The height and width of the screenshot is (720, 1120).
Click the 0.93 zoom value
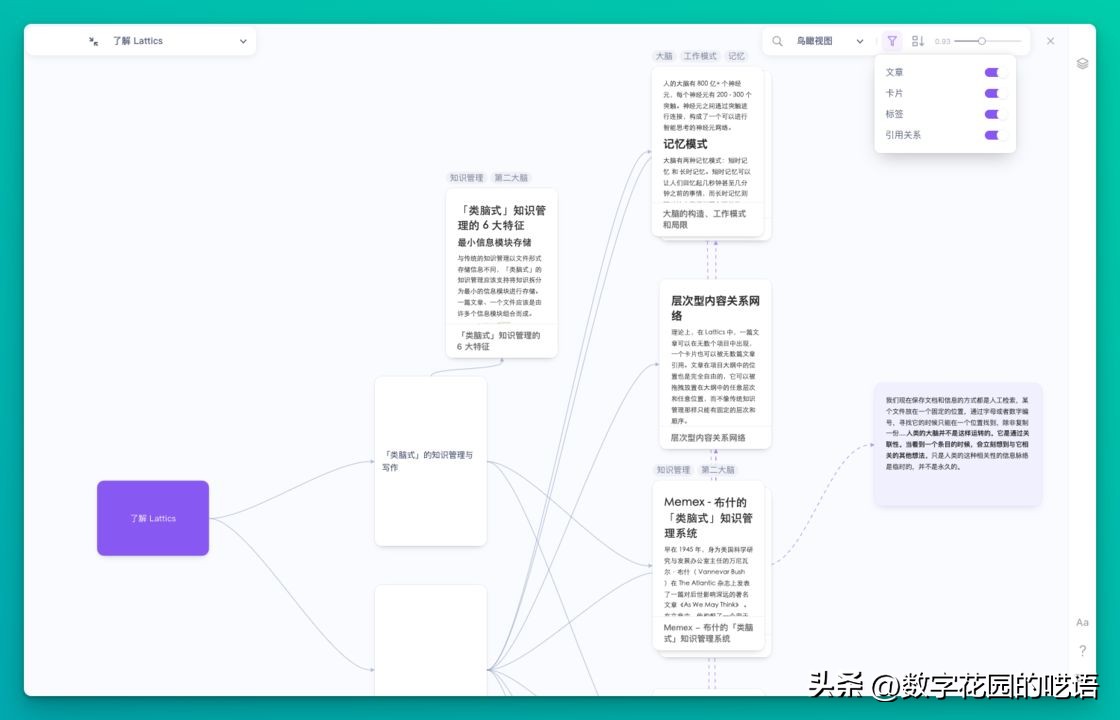pyautogui.click(x=942, y=41)
